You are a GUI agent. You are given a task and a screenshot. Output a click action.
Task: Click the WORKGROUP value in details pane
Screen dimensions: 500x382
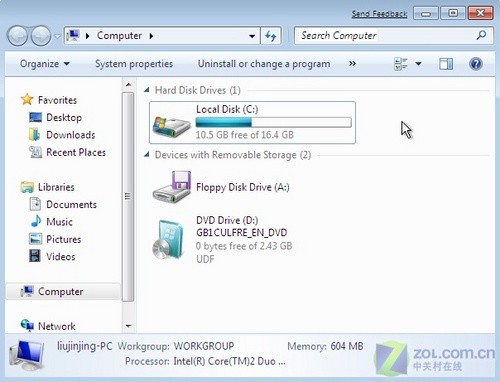click(x=204, y=346)
